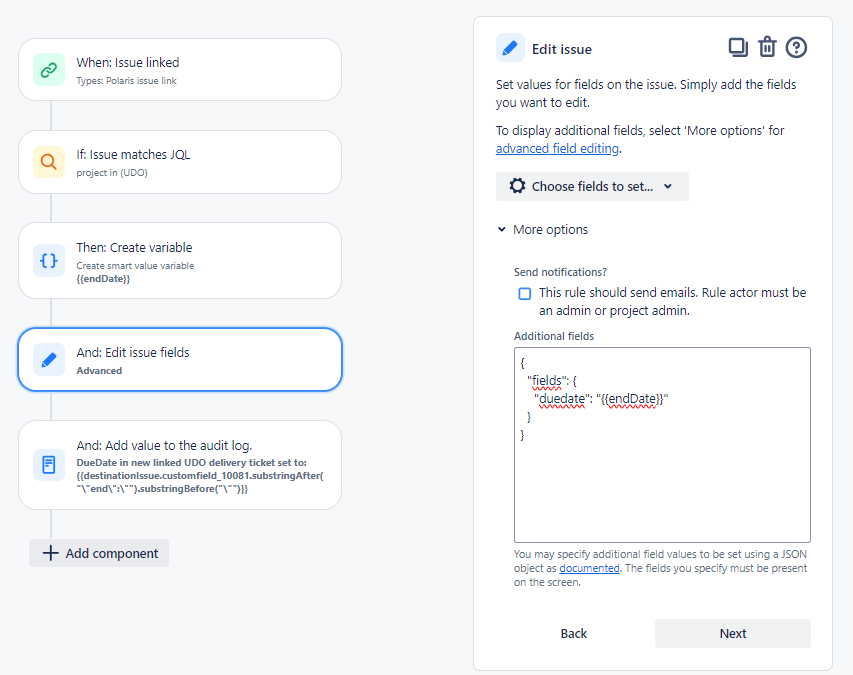
Task: Select the 'If: Issue matches JQL' component
Action: pyautogui.click(x=180, y=161)
